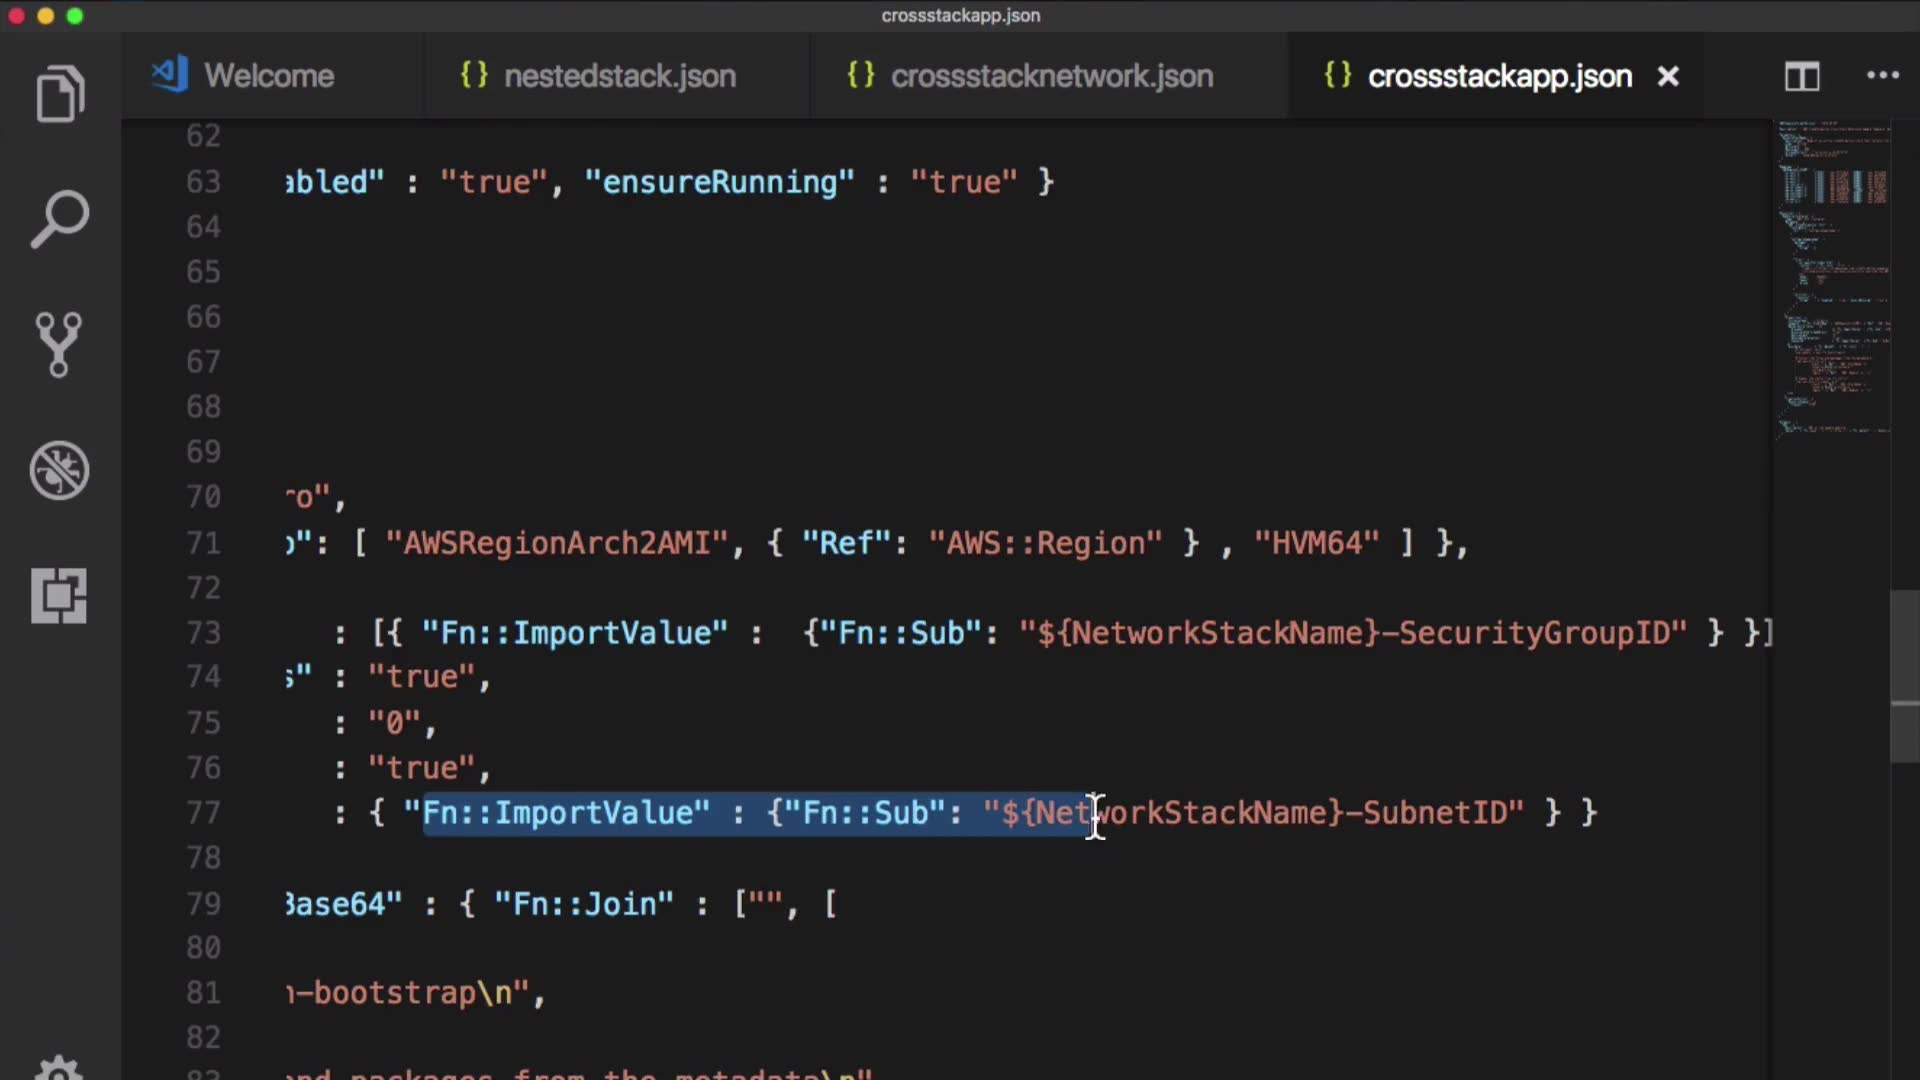The image size is (1920, 1080).
Task: Open the Debug view icon
Action: click(60, 470)
